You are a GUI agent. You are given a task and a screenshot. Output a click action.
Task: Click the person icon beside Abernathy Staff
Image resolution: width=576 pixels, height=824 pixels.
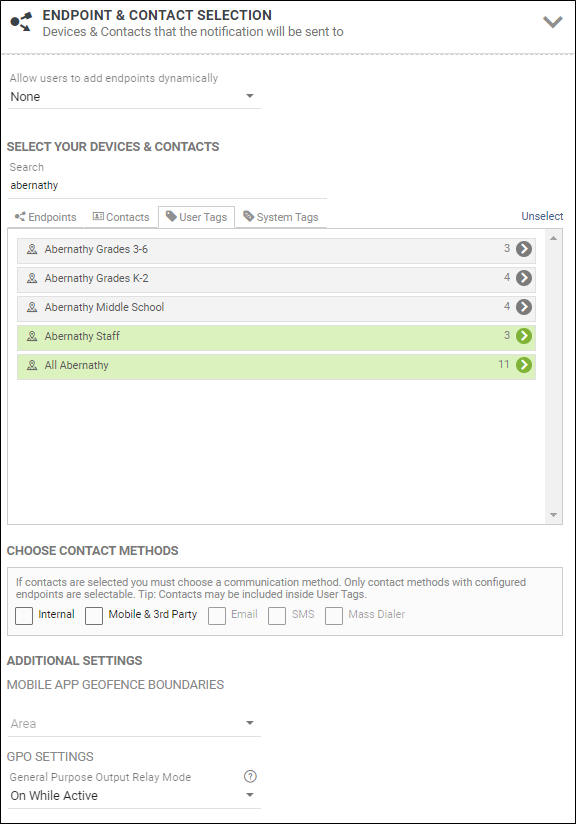click(x=32, y=336)
